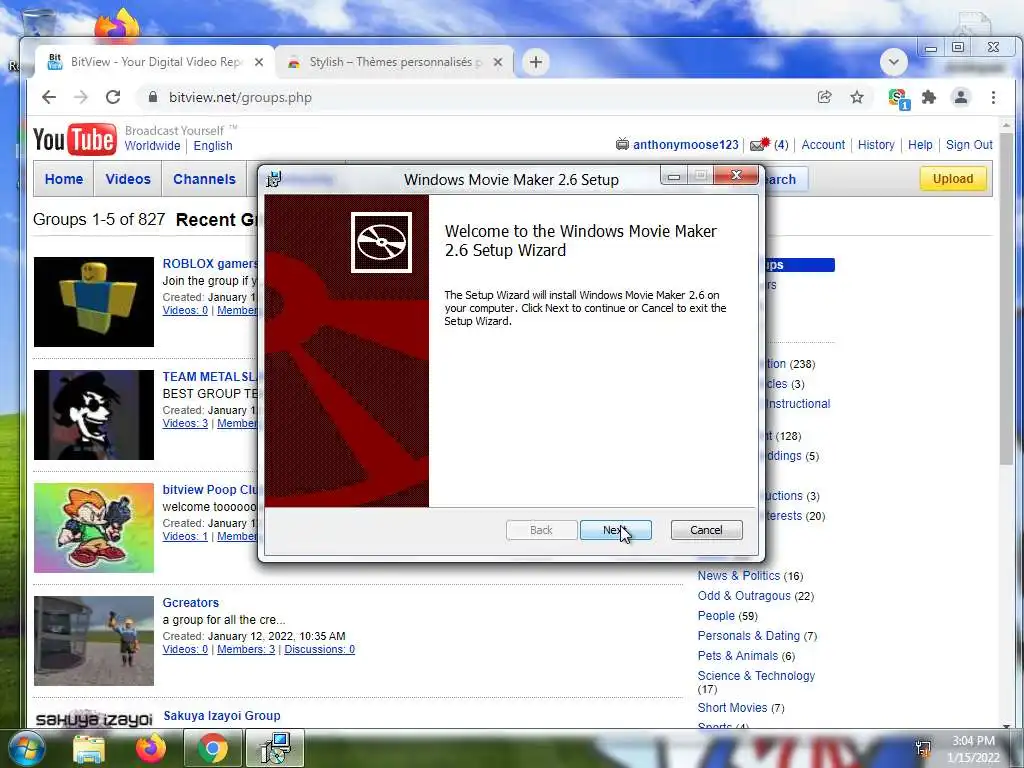Open the Odd & Outrageous category
Screen dimensions: 1024x768
(744, 596)
